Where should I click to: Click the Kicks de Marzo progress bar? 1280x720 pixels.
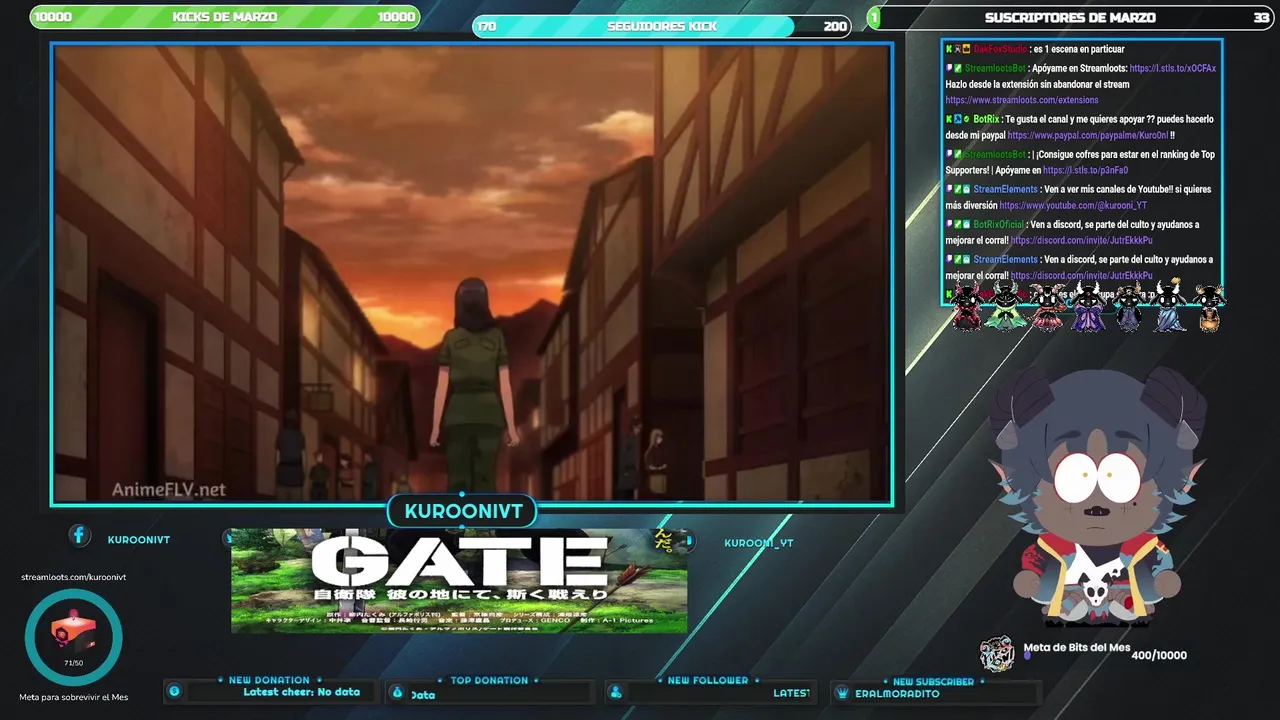click(225, 17)
